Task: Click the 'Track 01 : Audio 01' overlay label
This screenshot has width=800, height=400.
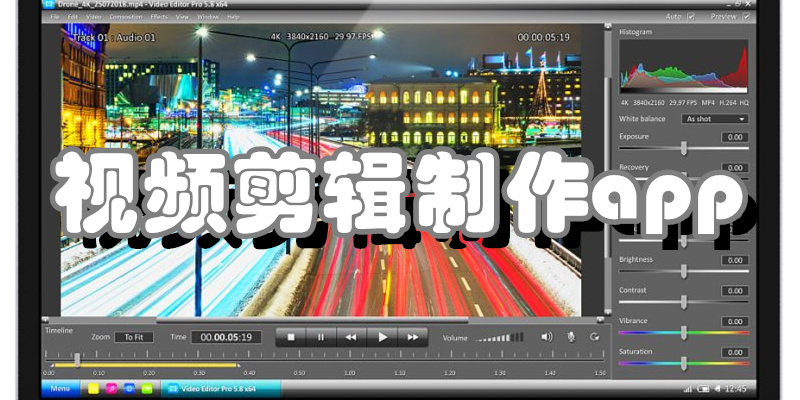Action: click(x=114, y=37)
